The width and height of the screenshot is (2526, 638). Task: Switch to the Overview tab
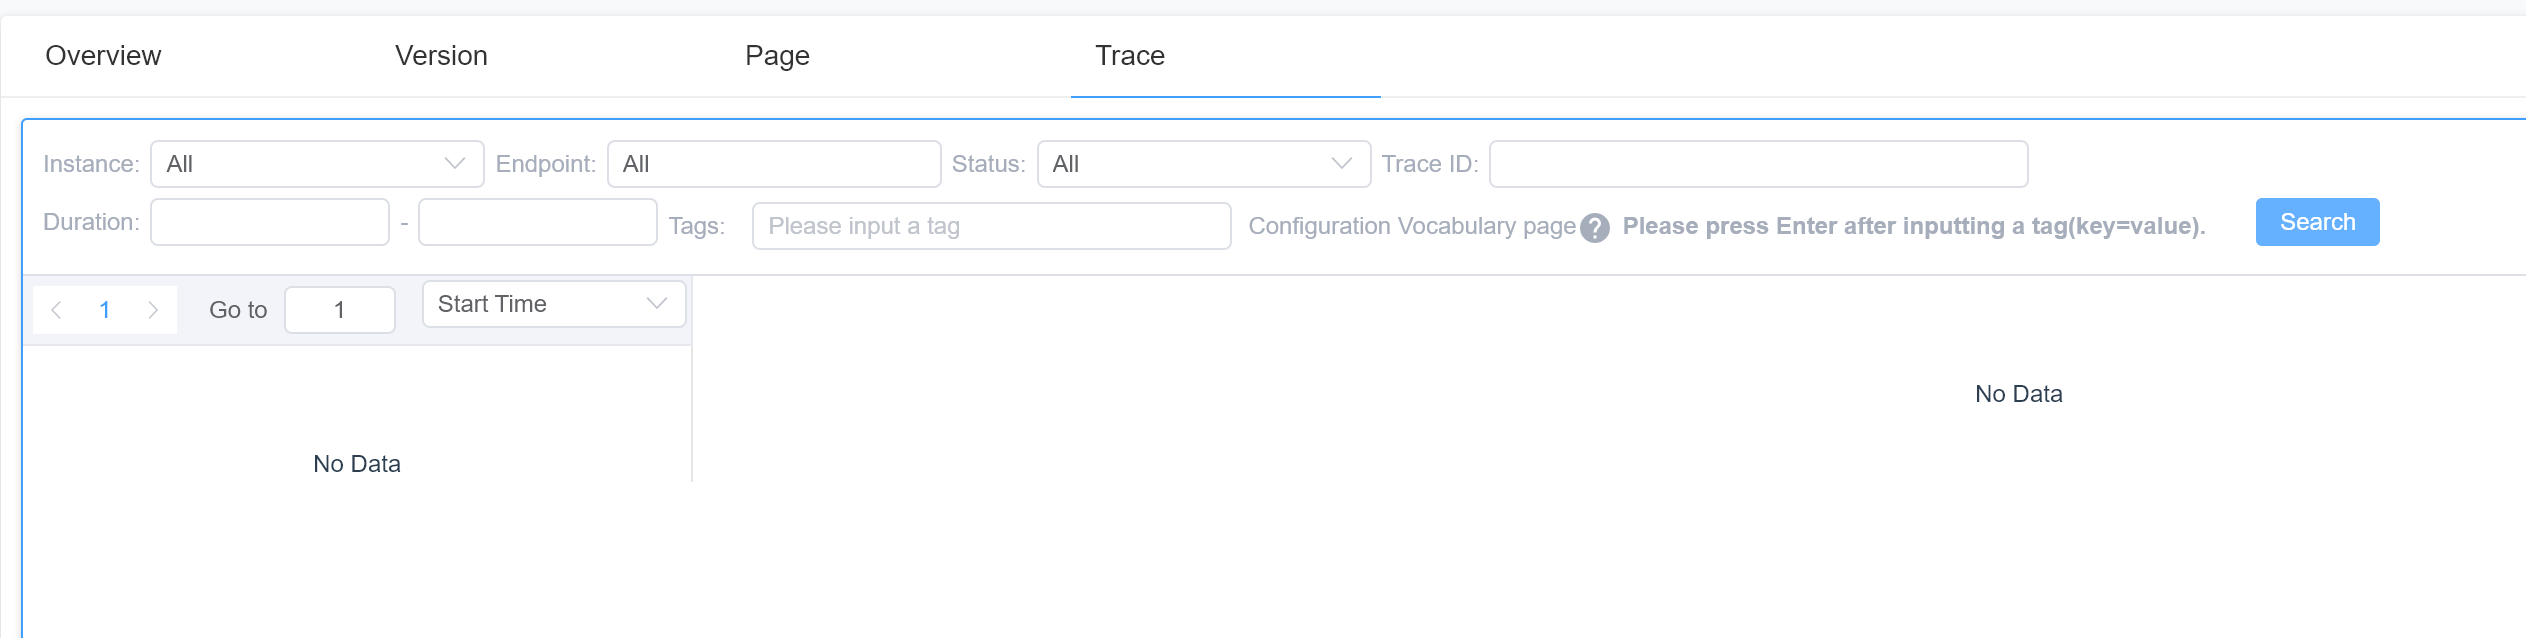click(103, 56)
